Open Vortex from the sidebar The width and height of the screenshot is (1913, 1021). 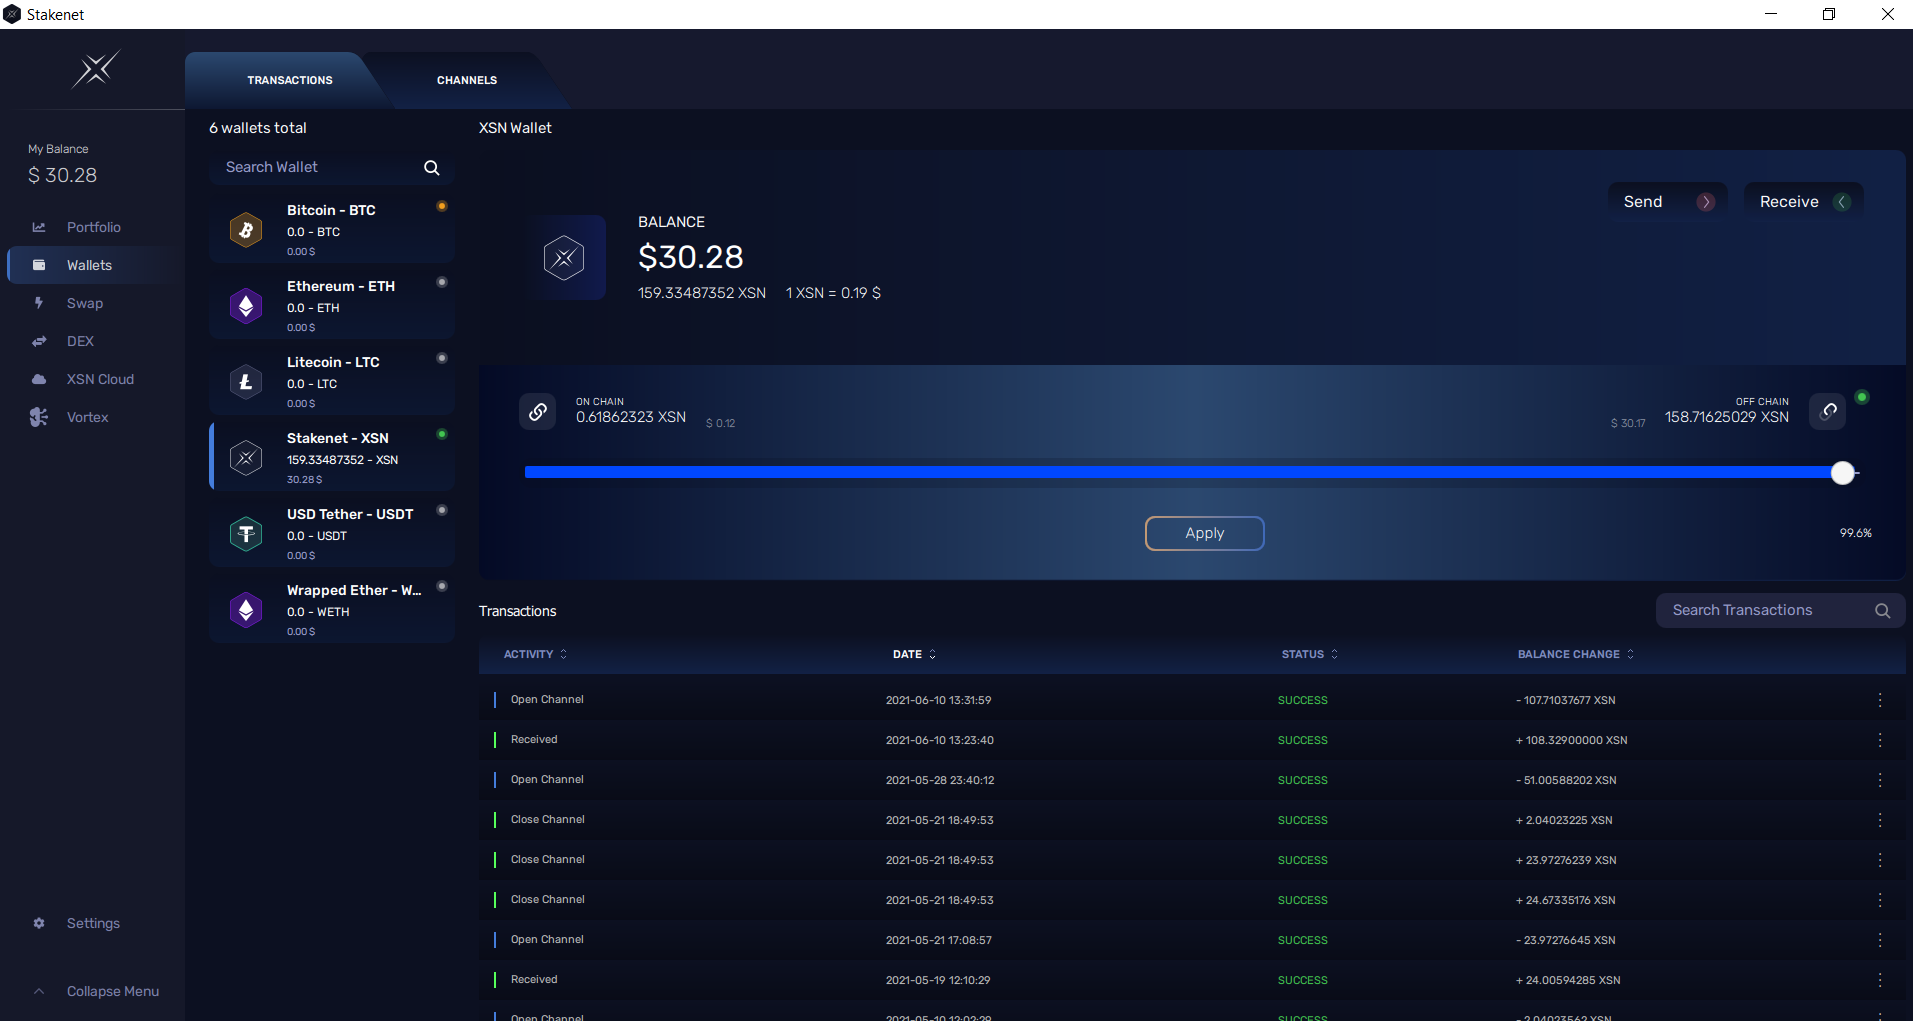(87, 417)
